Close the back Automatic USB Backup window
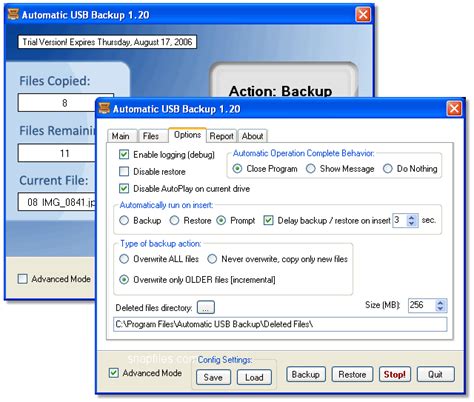 click(x=363, y=15)
